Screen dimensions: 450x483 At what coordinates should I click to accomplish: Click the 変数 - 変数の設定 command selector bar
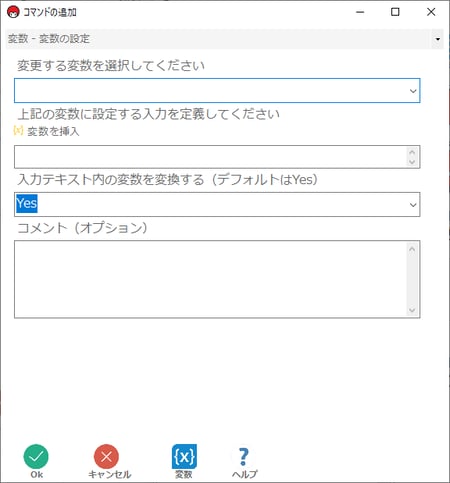pyautogui.click(x=224, y=39)
